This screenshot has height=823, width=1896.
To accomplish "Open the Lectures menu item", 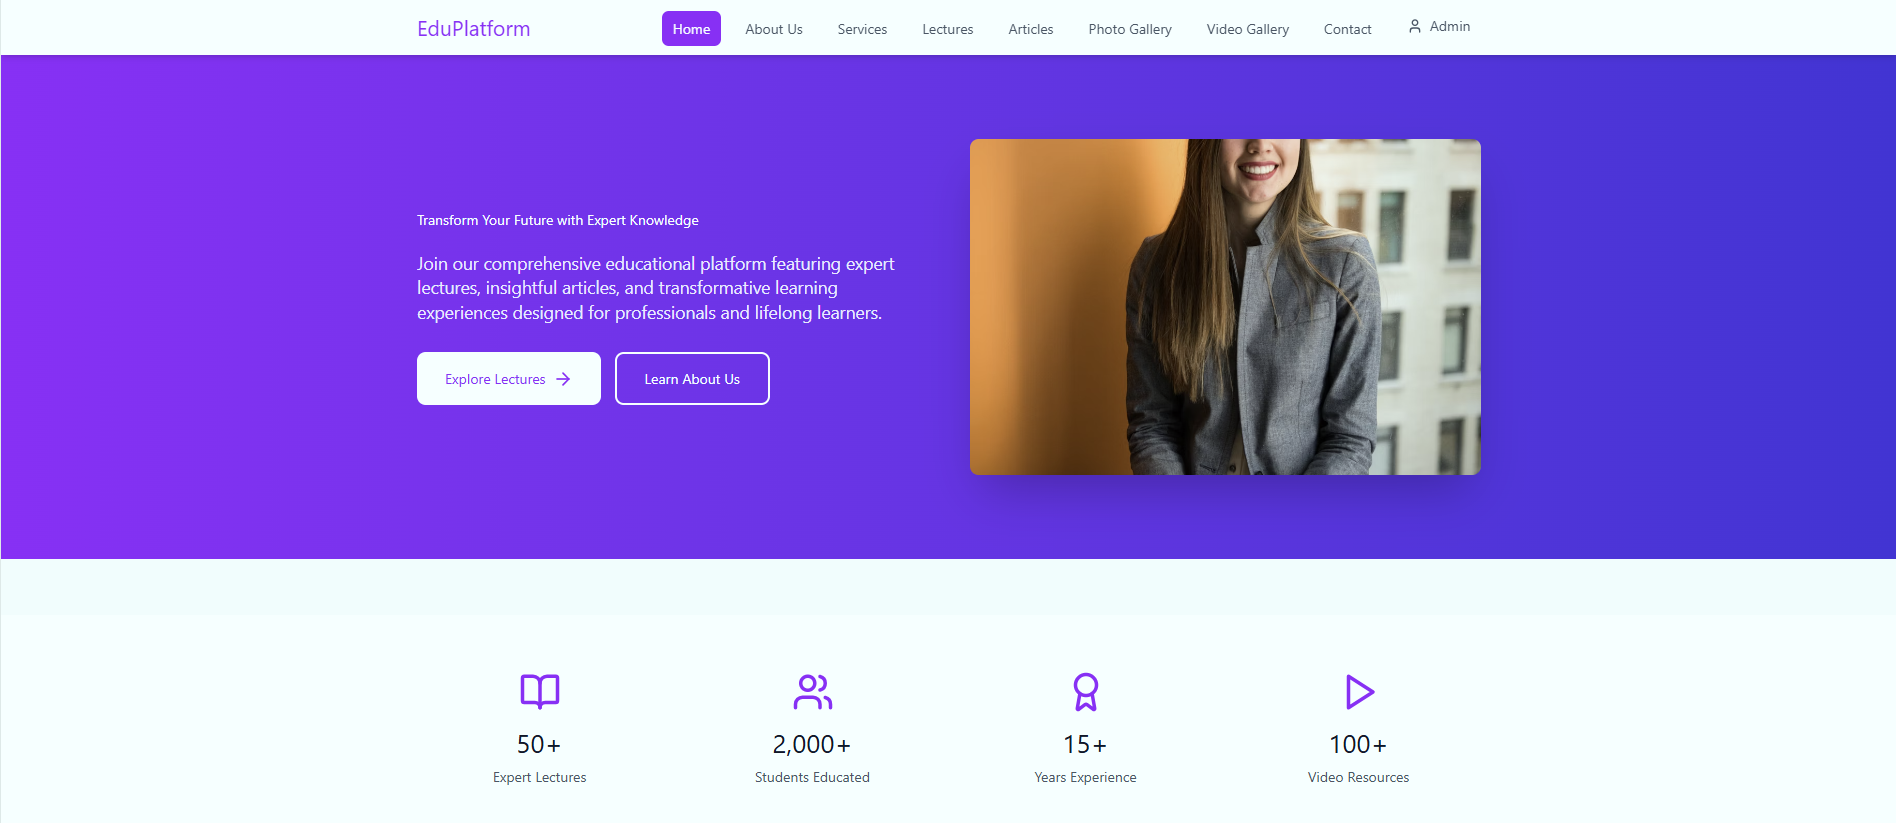I will [948, 29].
